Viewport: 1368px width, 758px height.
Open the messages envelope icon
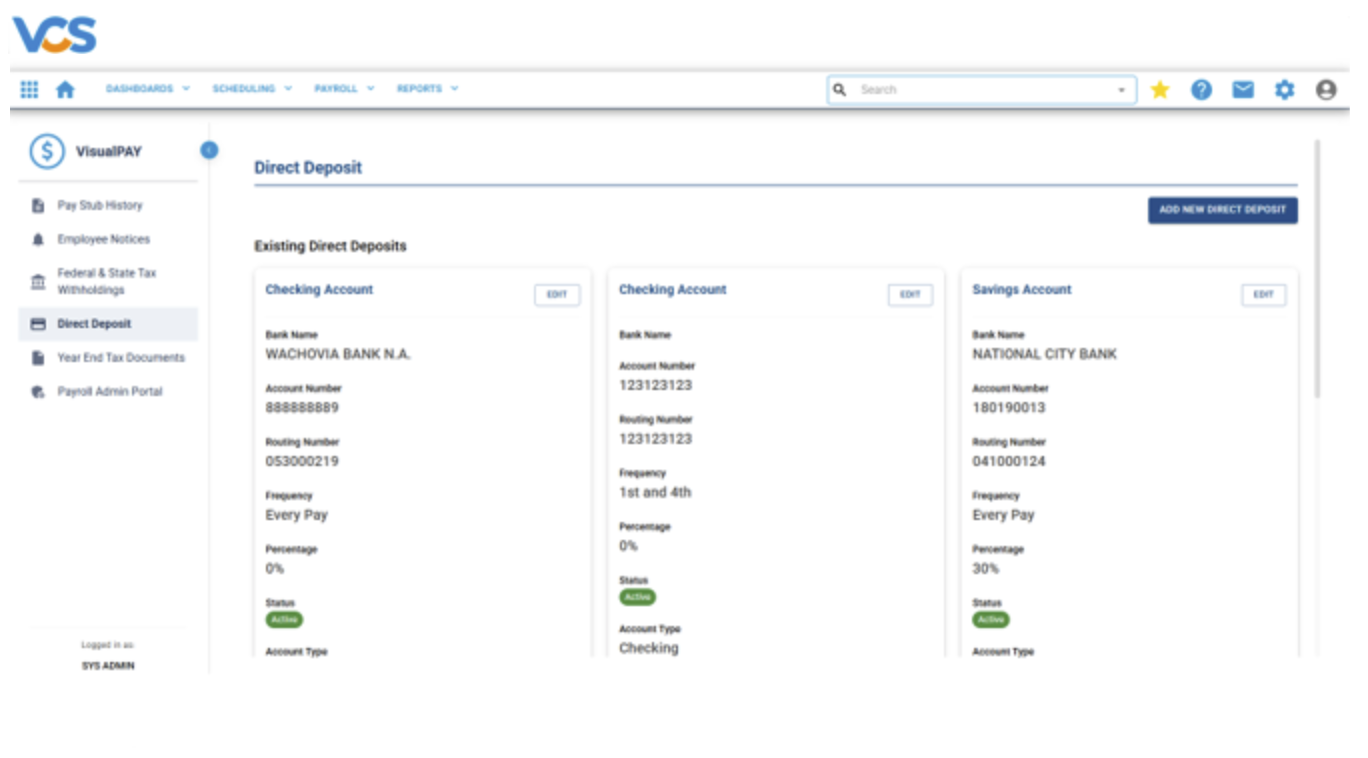(1242, 89)
